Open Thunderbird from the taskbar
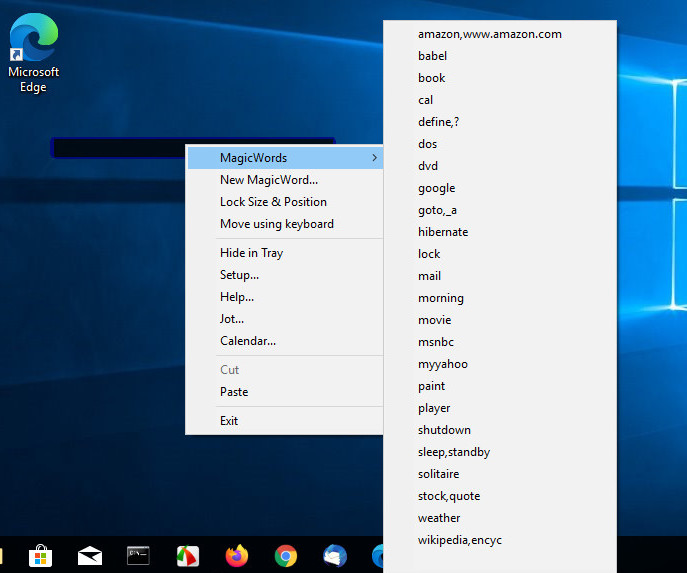The height and width of the screenshot is (573, 687). coord(335,556)
